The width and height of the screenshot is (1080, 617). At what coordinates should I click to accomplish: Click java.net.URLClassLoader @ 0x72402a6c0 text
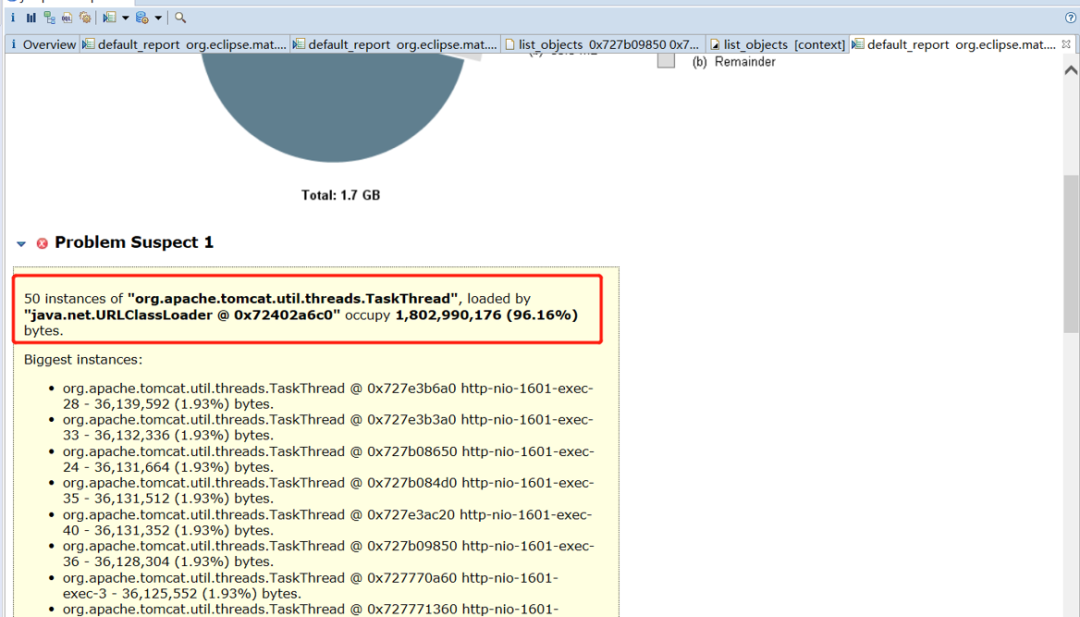183,315
